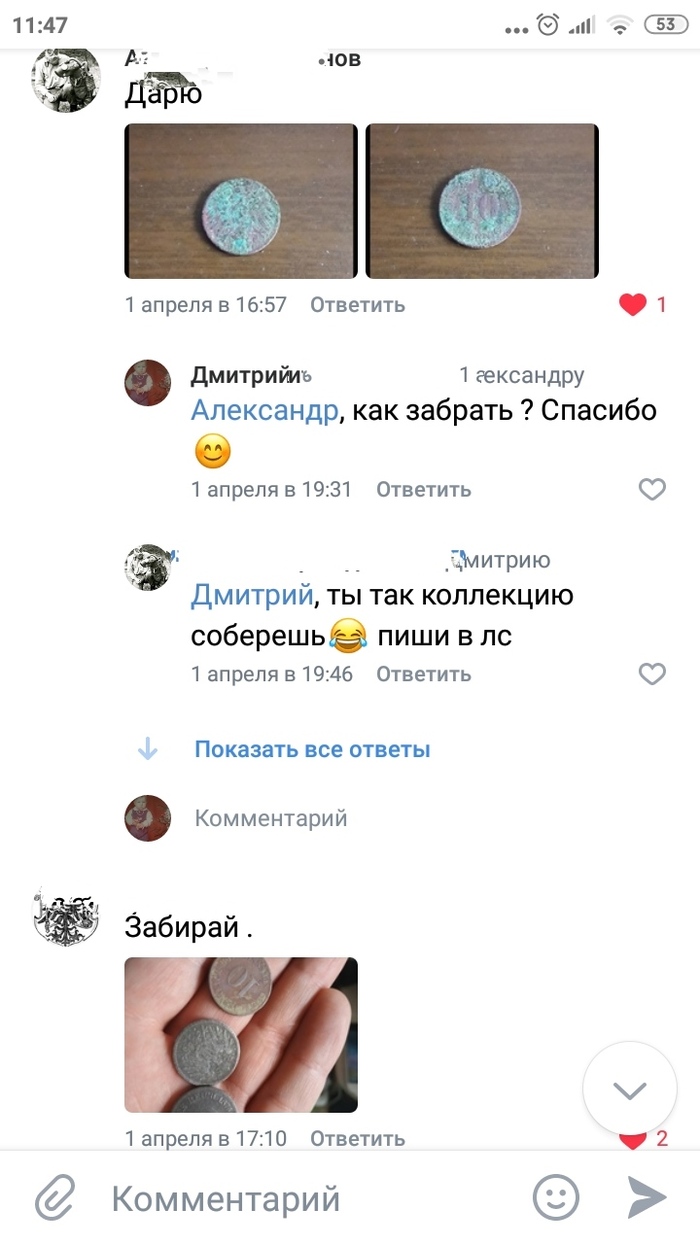Expand the thread with 'Показать все ответы'
Screen dimensions: 700x1244
[x=312, y=749]
